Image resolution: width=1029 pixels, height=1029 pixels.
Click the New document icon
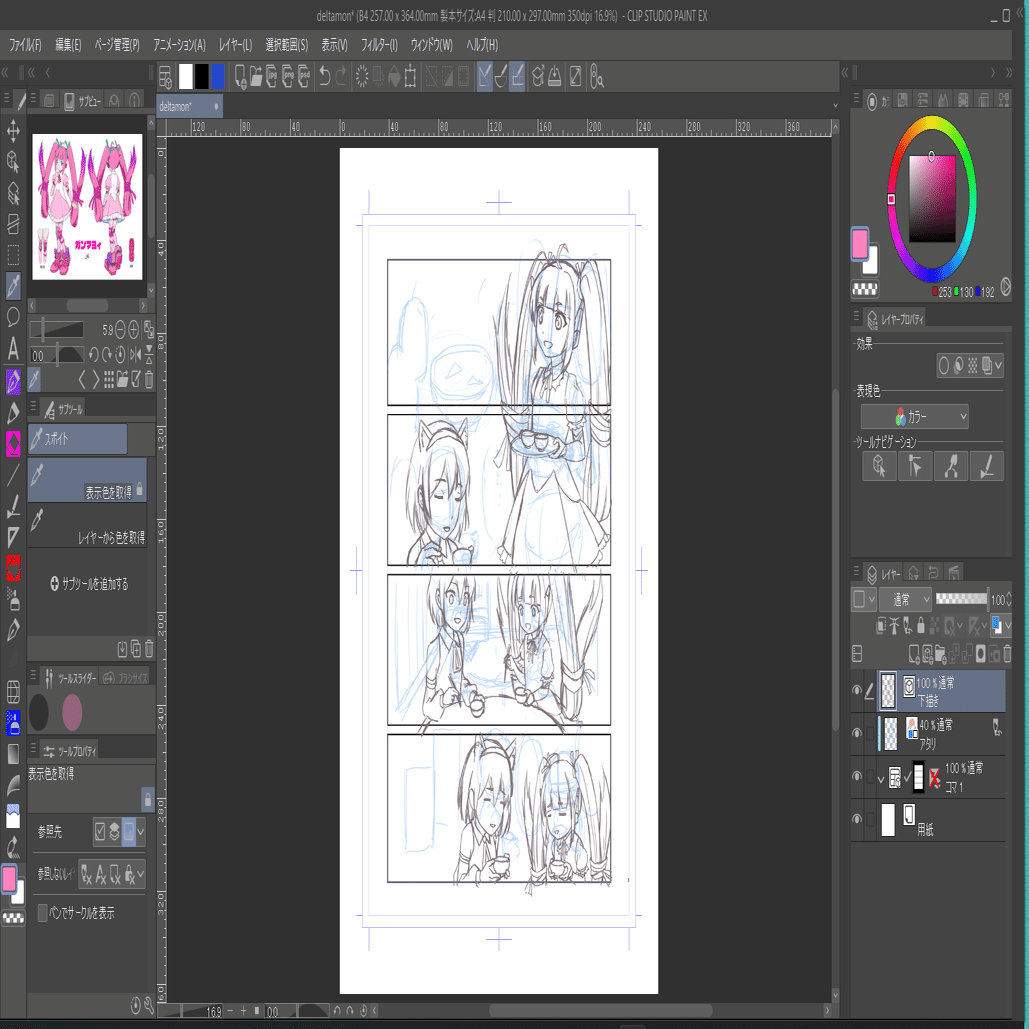(240, 77)
